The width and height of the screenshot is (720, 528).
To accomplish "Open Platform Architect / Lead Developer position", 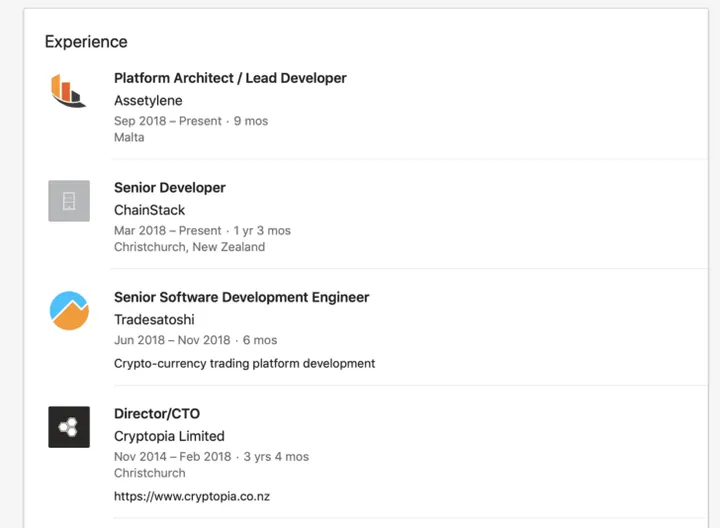I will [230, 78].
